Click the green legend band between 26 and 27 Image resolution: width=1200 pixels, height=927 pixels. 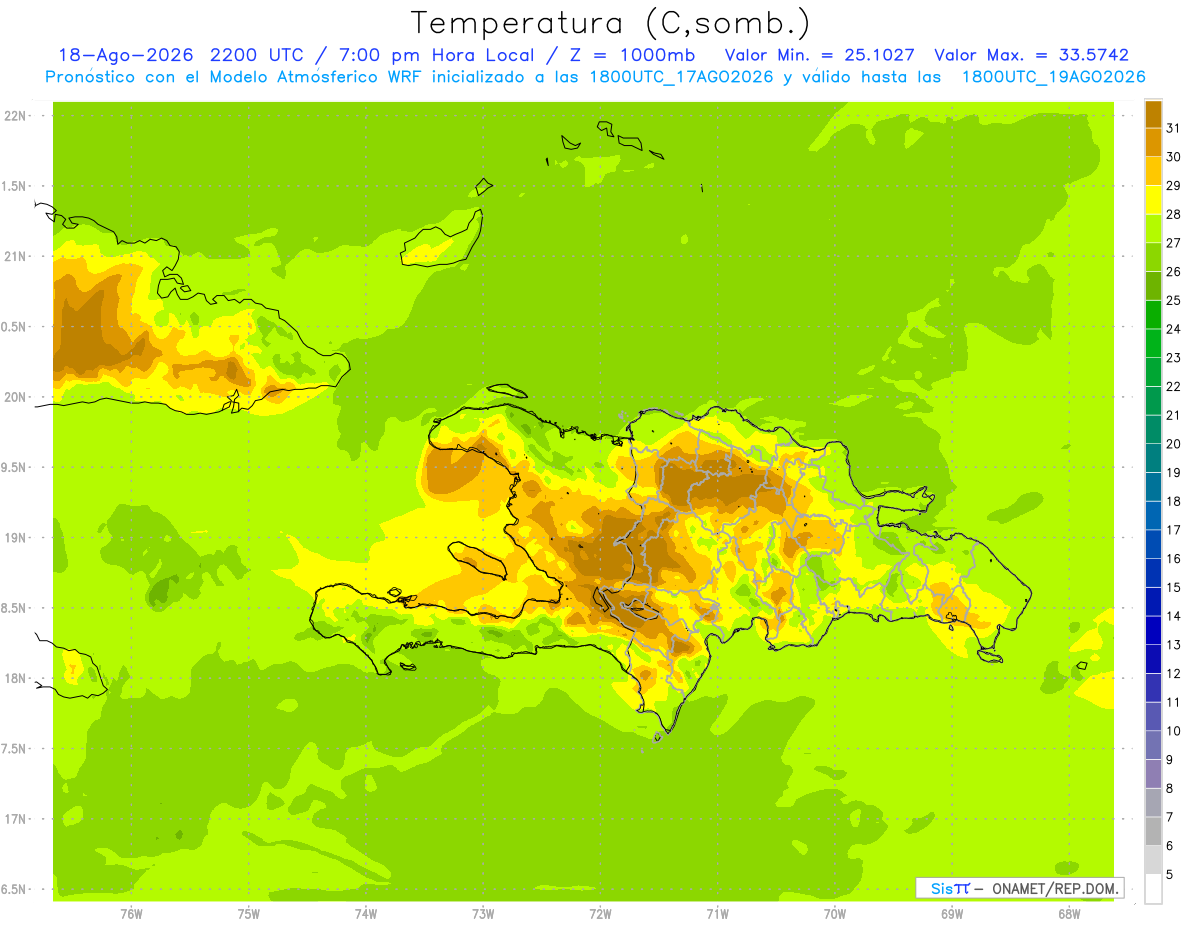pos(1153,257)
